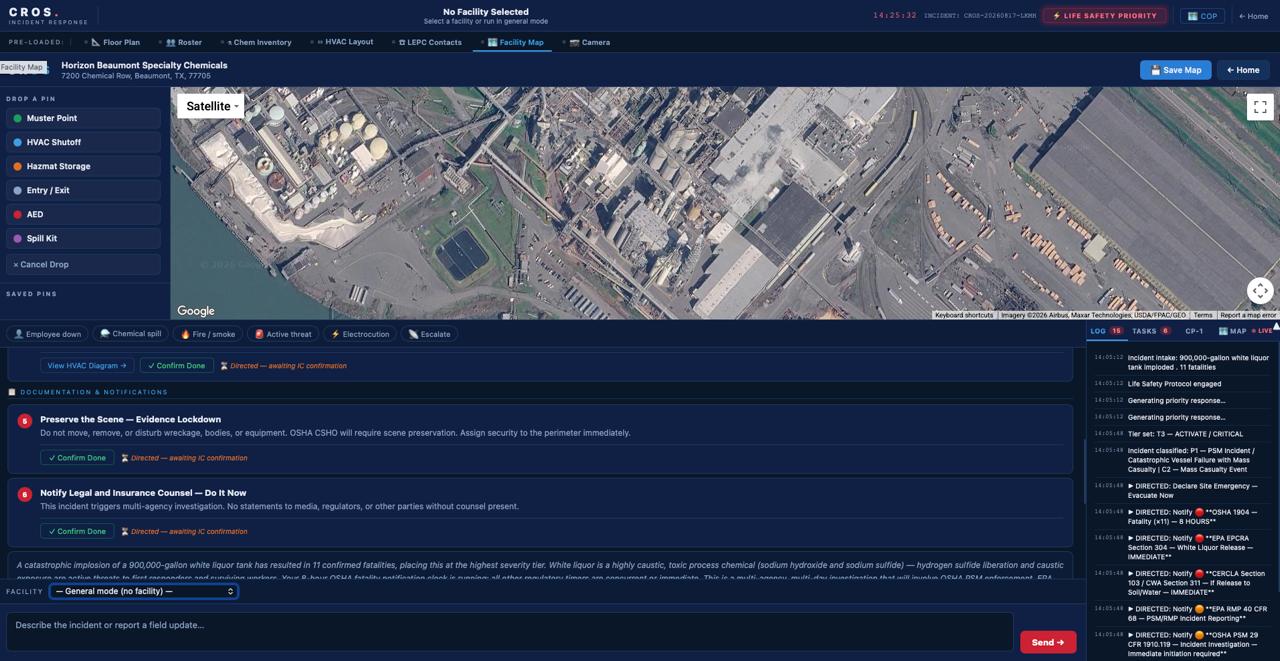This screenshot has height=661, width=1280.
Task: Open the COP view
Action: [1203, 16]
